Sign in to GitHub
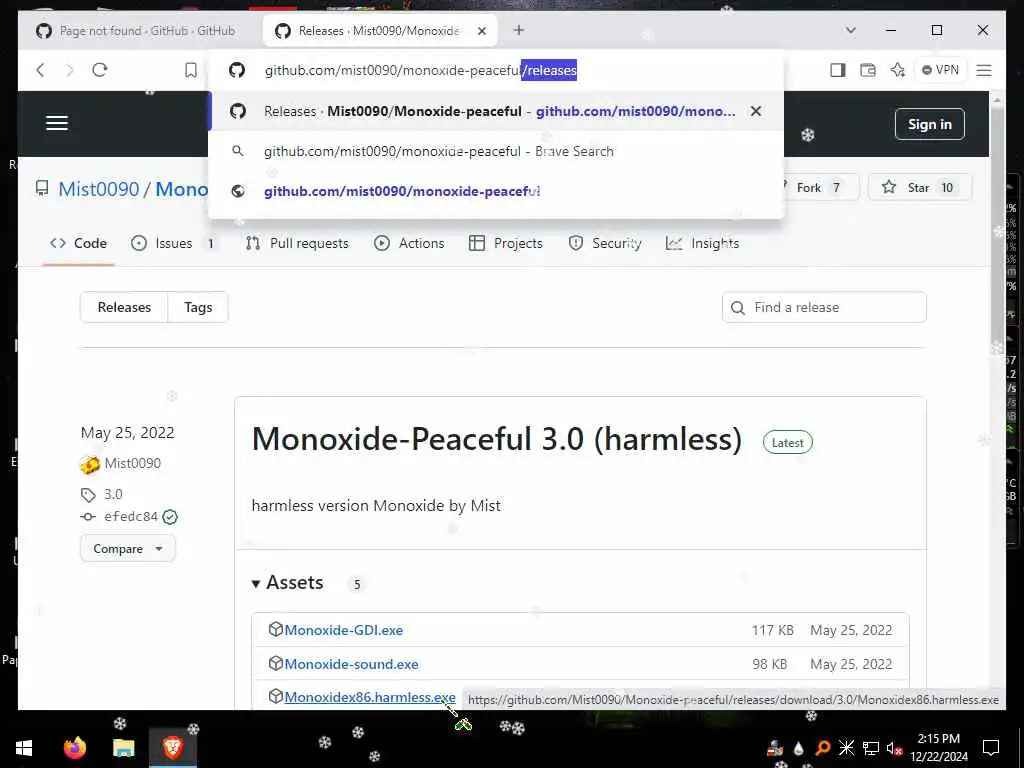 tap(929, 124)
